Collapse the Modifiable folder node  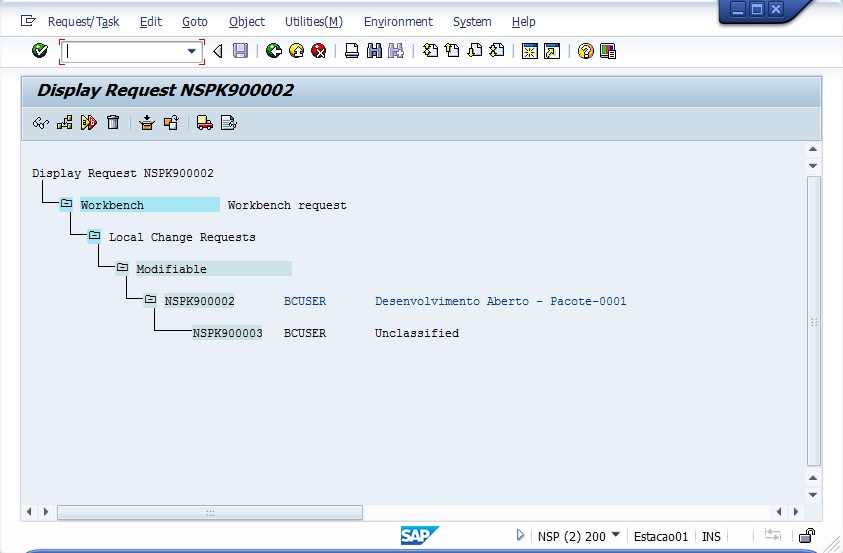click(122, 269)
